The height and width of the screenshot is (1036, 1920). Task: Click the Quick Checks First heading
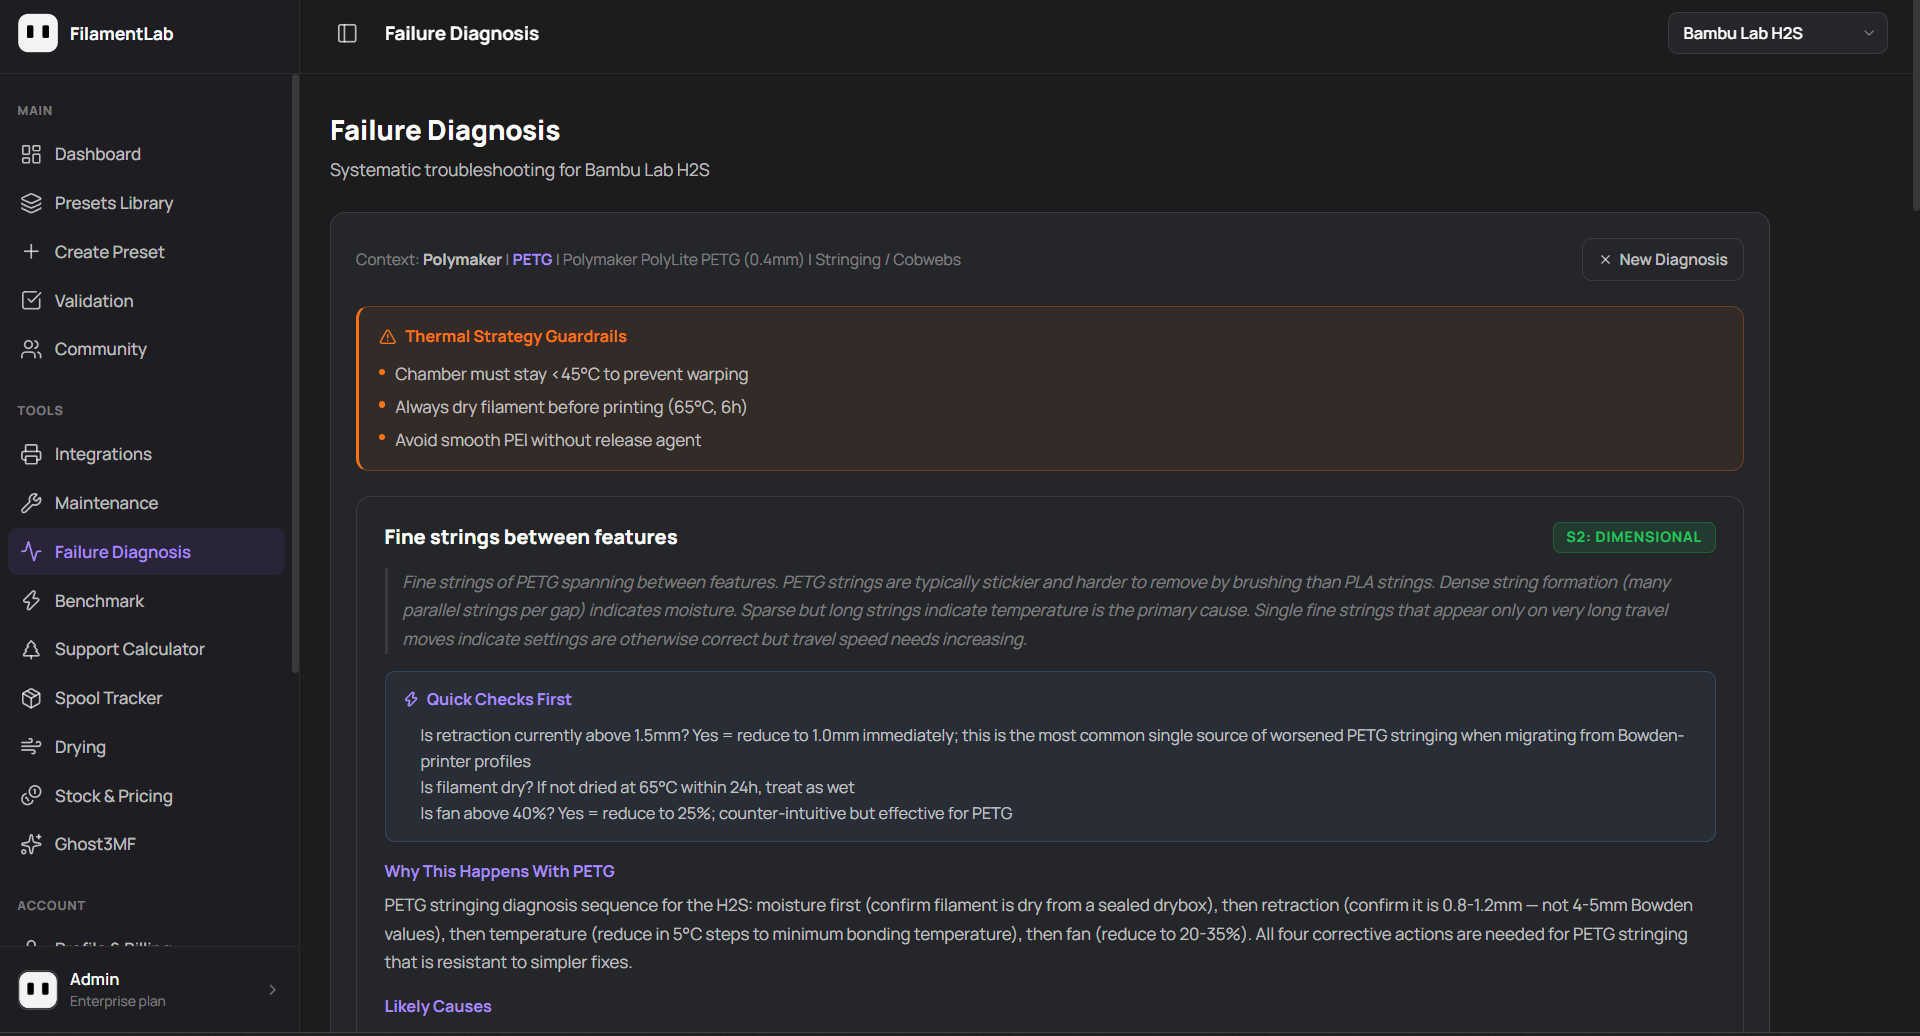(499, 700)
